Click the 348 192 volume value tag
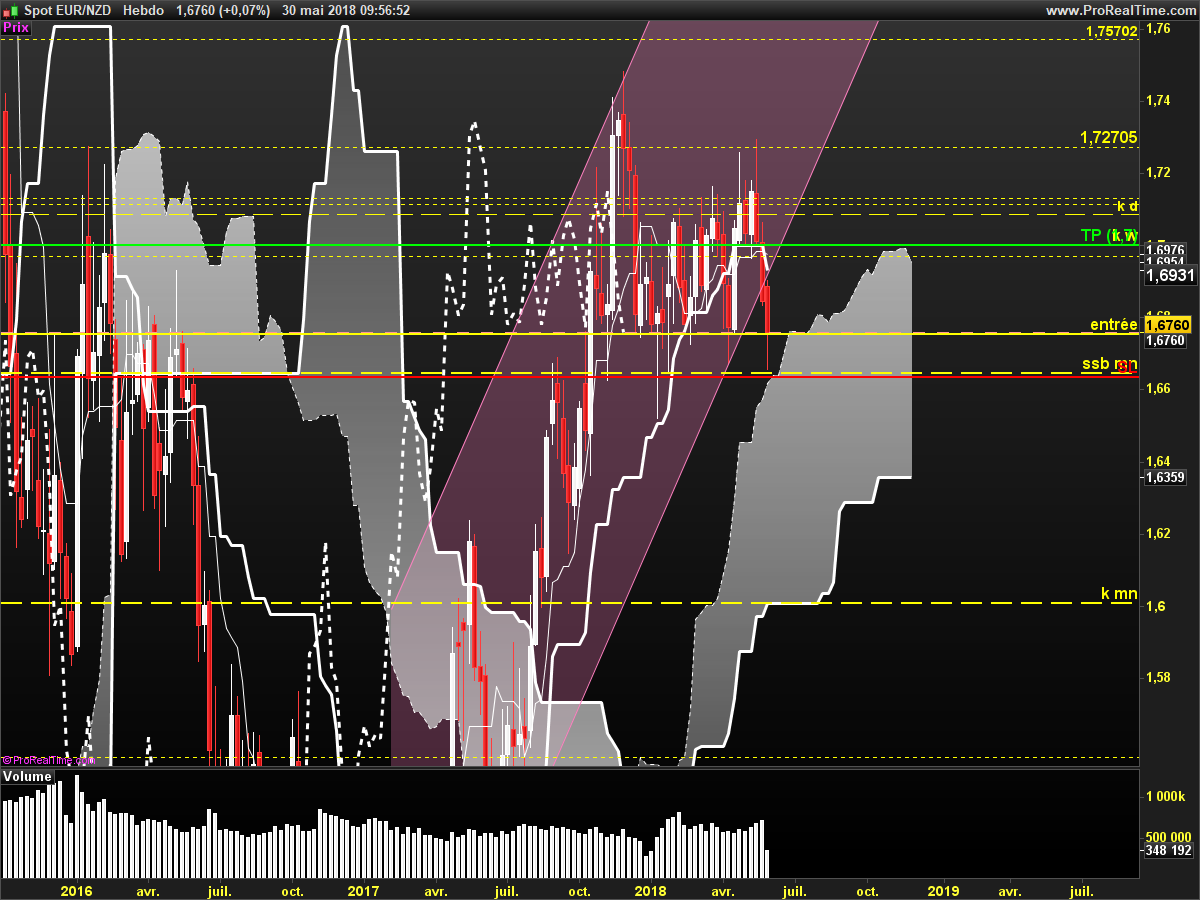The image size is (1200, 900). [1167, 850]
